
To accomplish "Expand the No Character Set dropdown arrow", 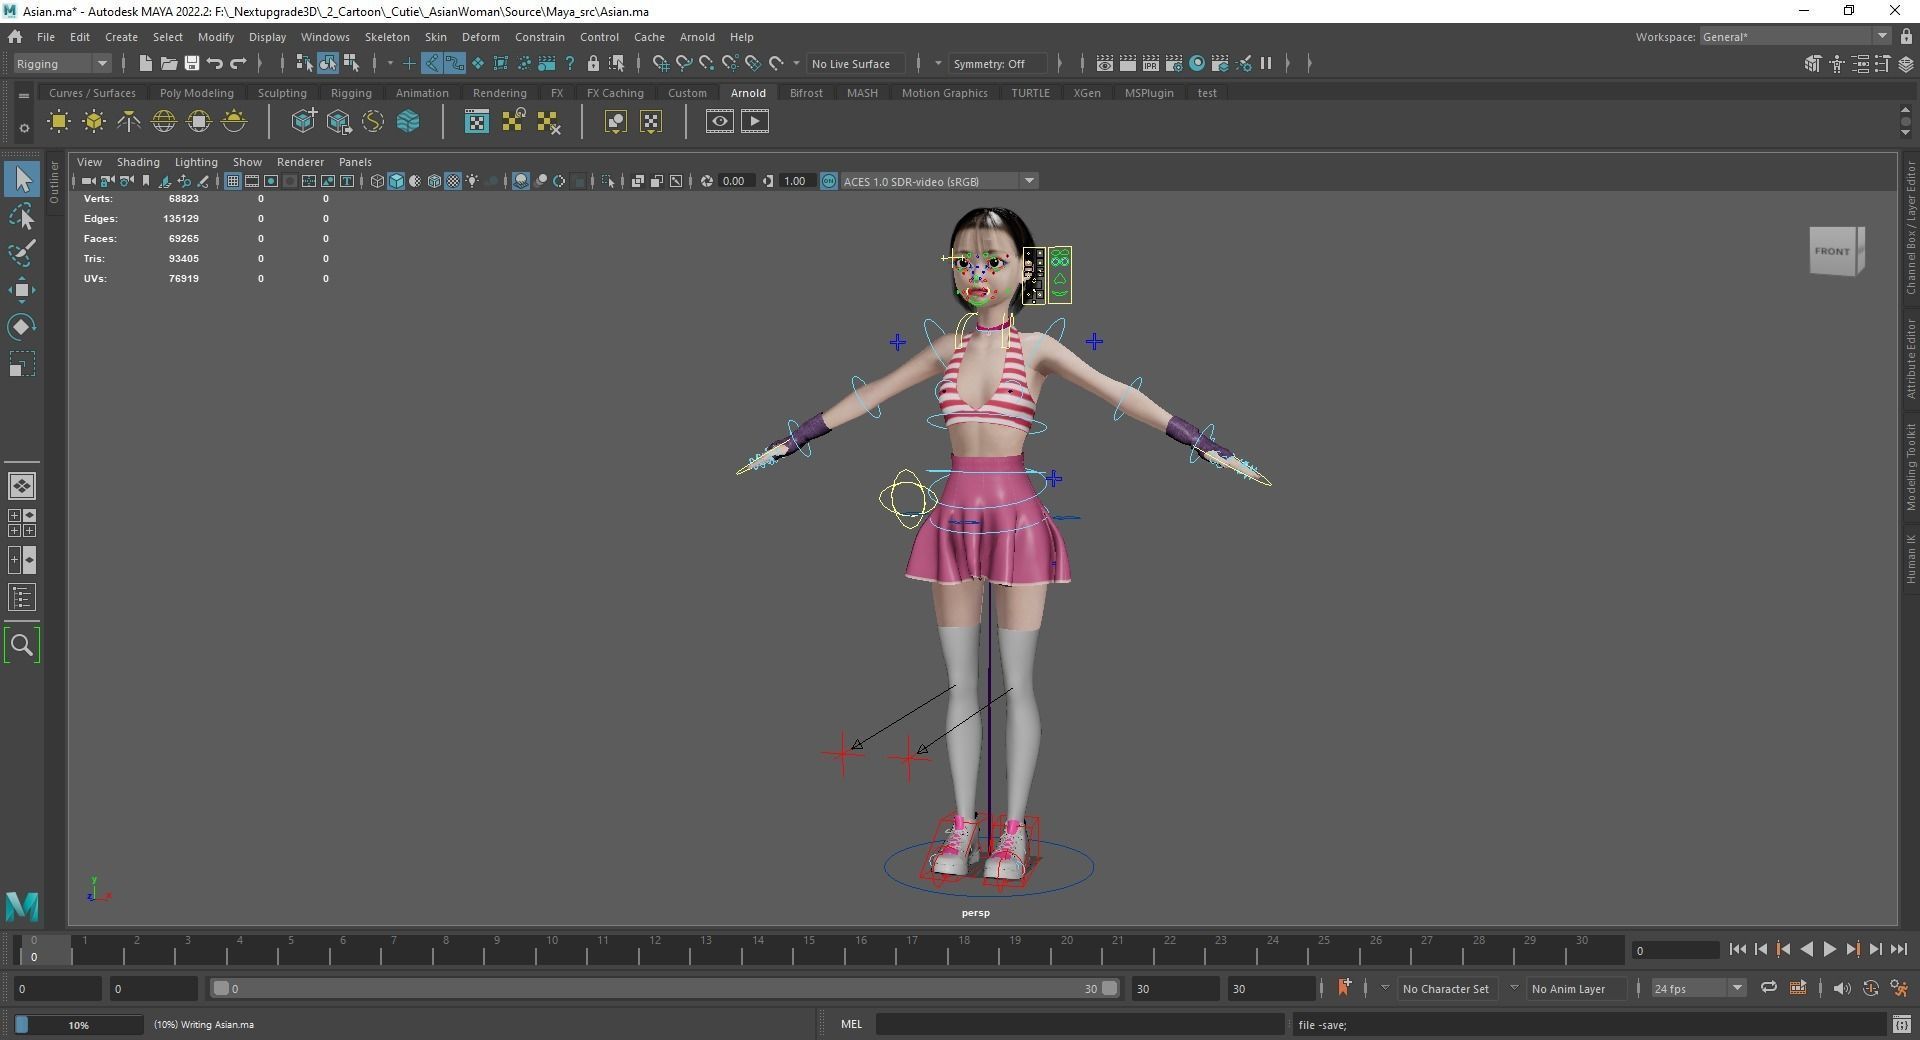I will point(1385,988).
